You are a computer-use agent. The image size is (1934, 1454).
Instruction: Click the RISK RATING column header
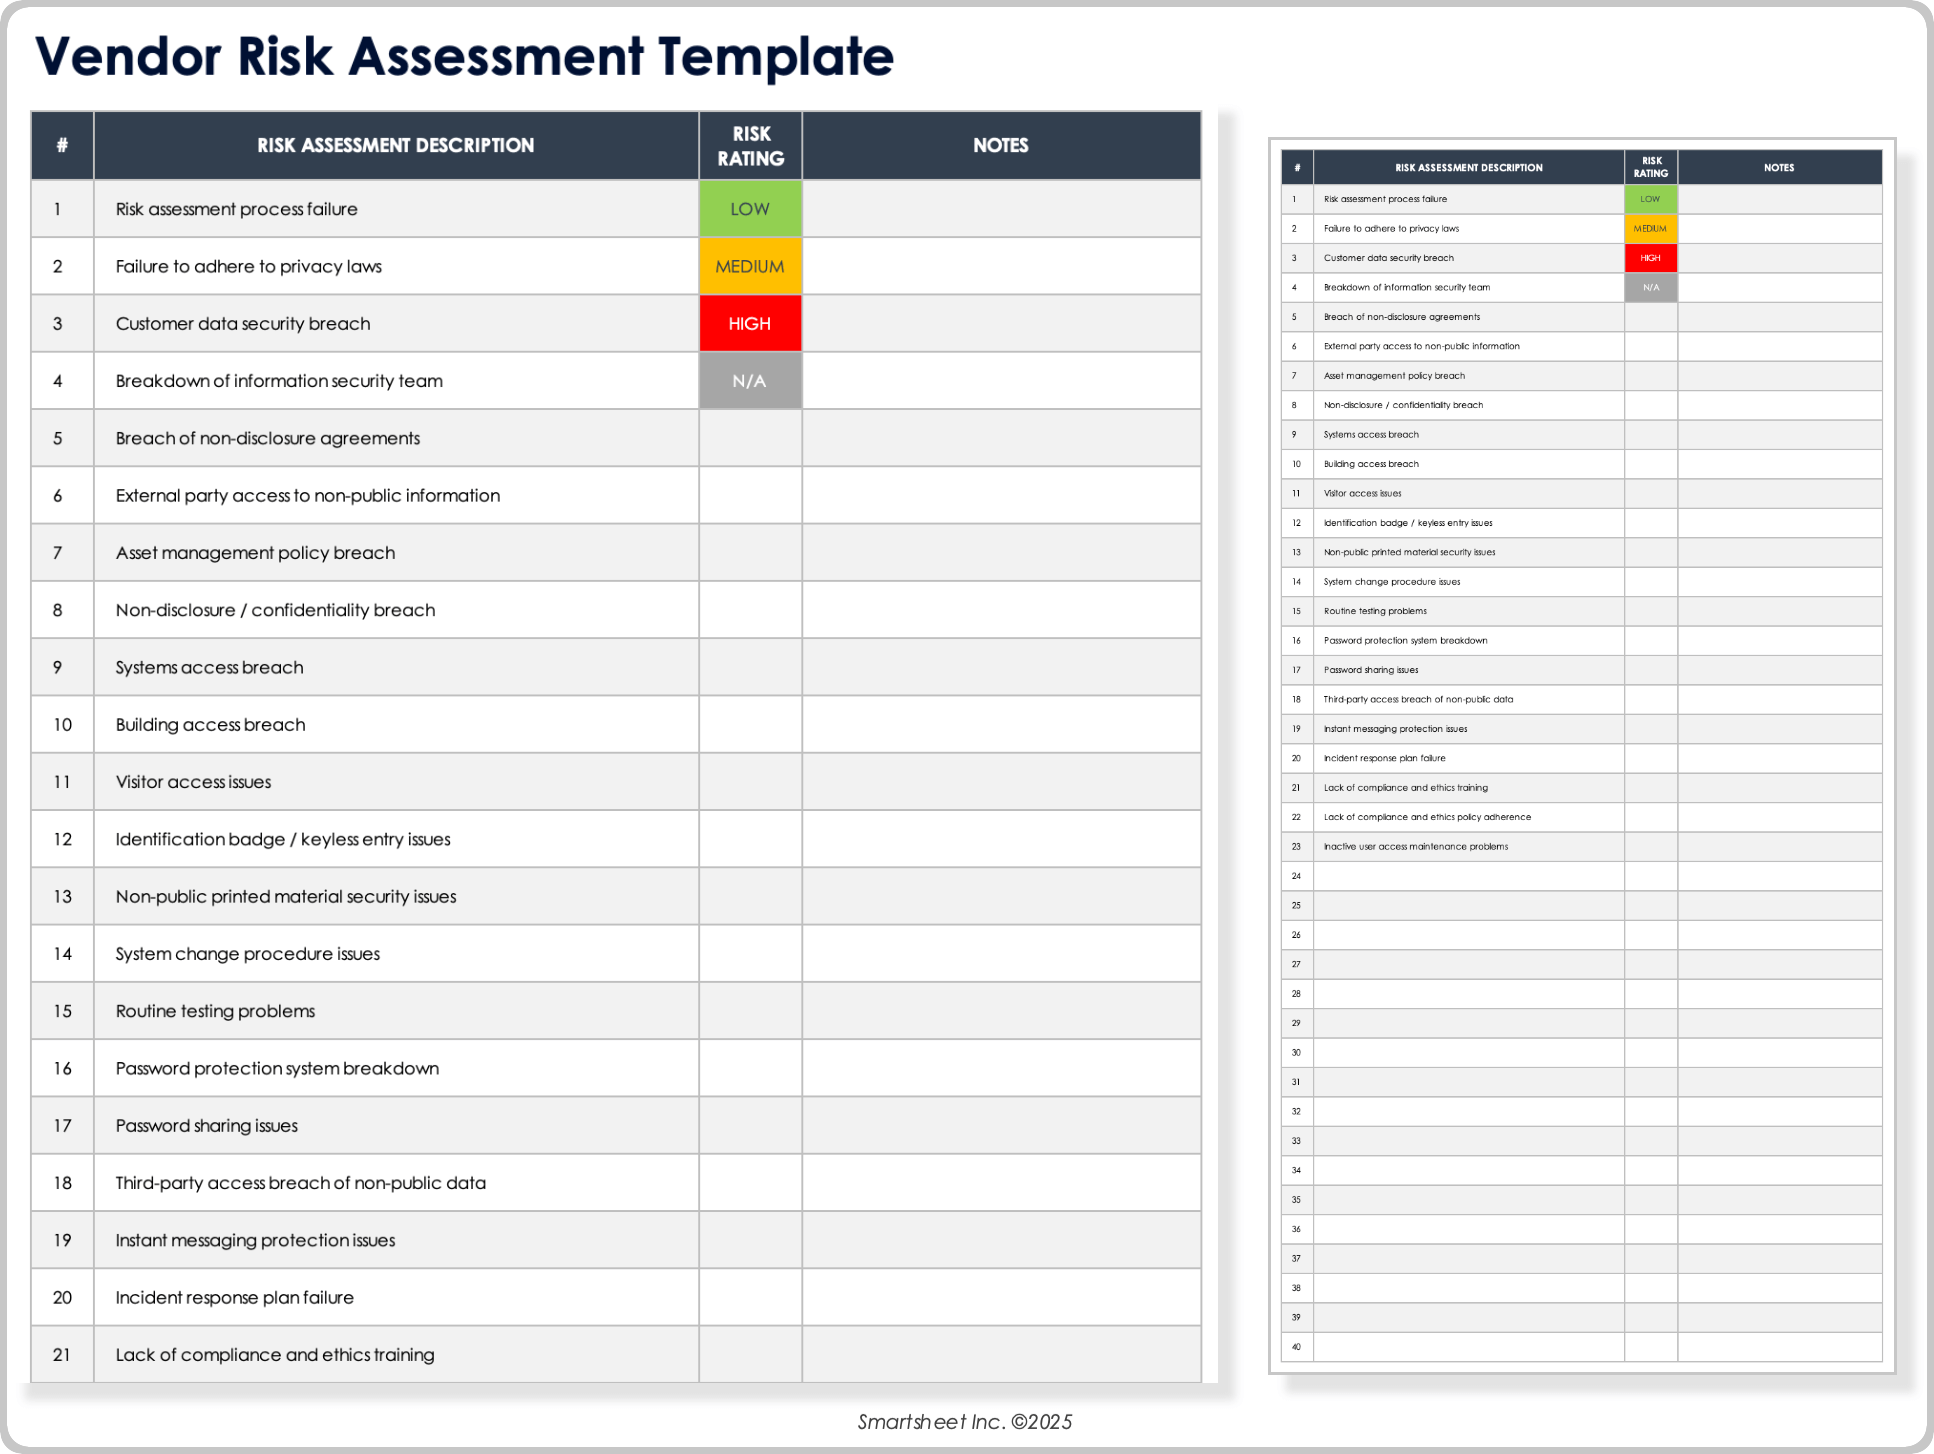click(x=749, y=145)
